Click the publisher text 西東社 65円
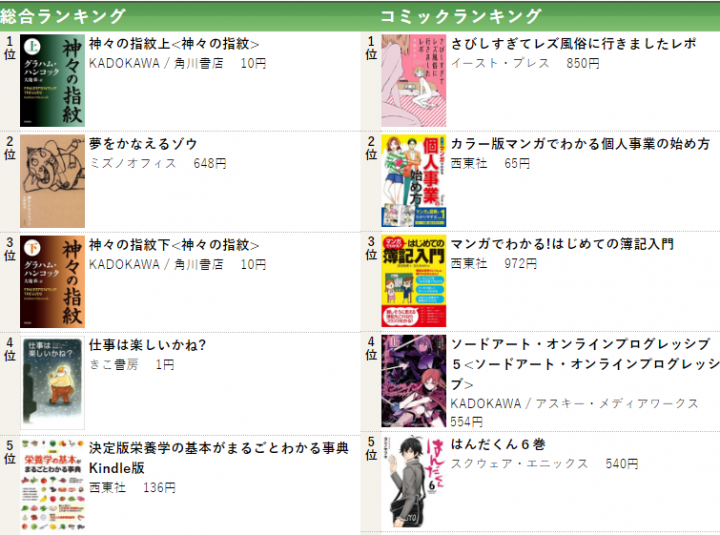The height and width of the screenshot is (535, 720). (490, 163)
